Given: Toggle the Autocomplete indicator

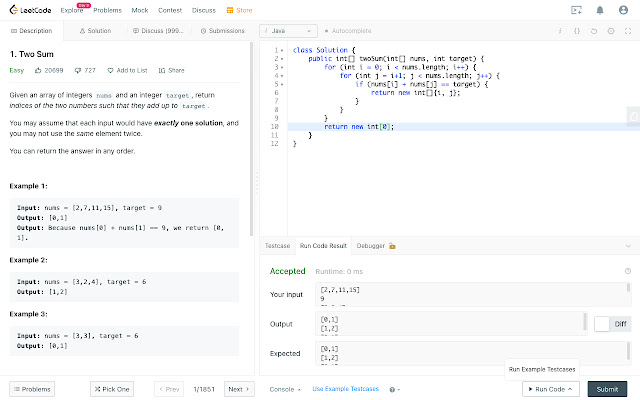Looking at the screenshot, I should click(x=348, y=31).
